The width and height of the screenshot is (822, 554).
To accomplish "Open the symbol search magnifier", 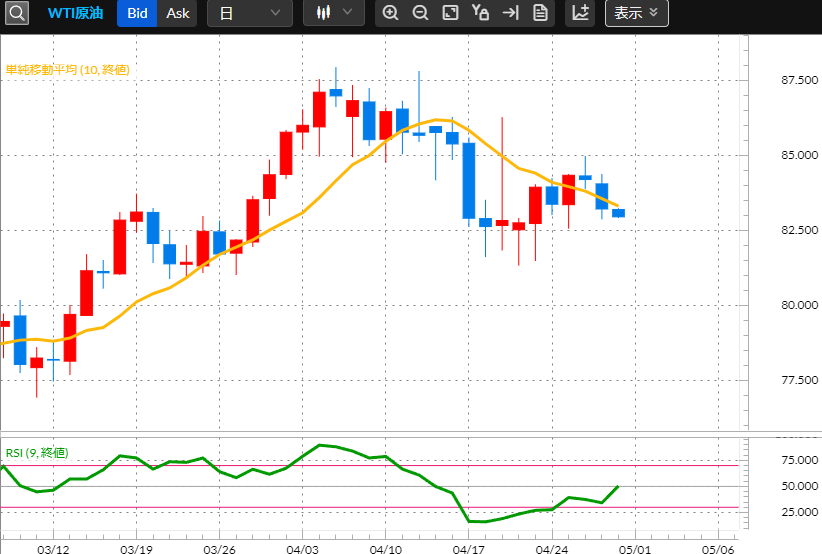I will (17, 13).
